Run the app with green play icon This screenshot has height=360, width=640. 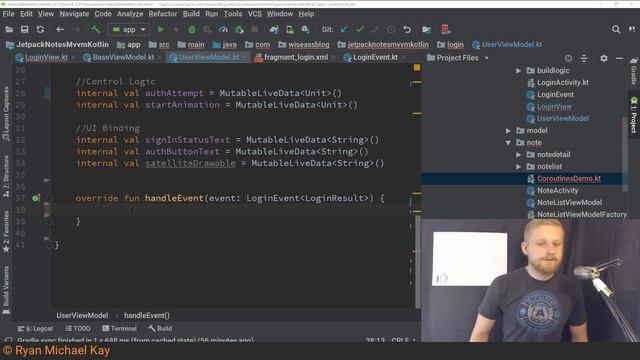161,29
